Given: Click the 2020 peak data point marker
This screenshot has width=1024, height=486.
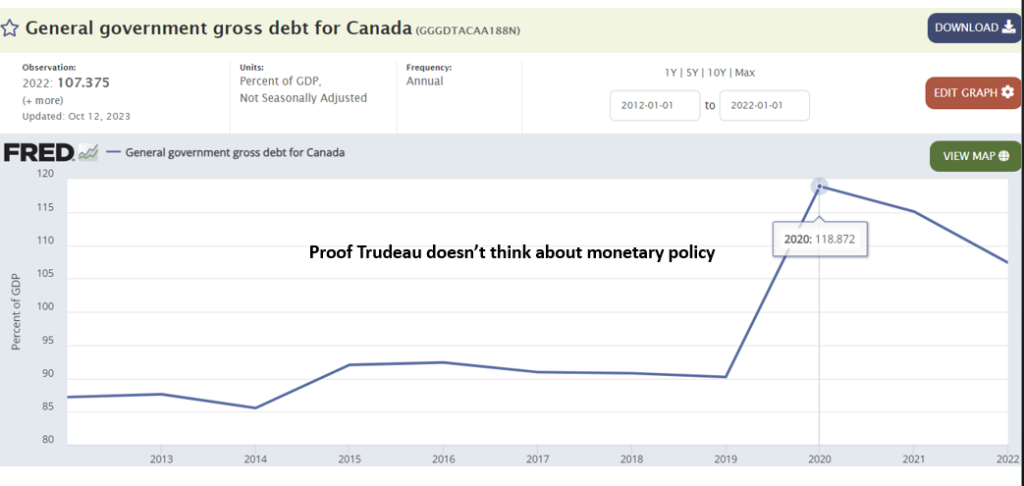Looking at the screenshot, I should tap(820, 186).
